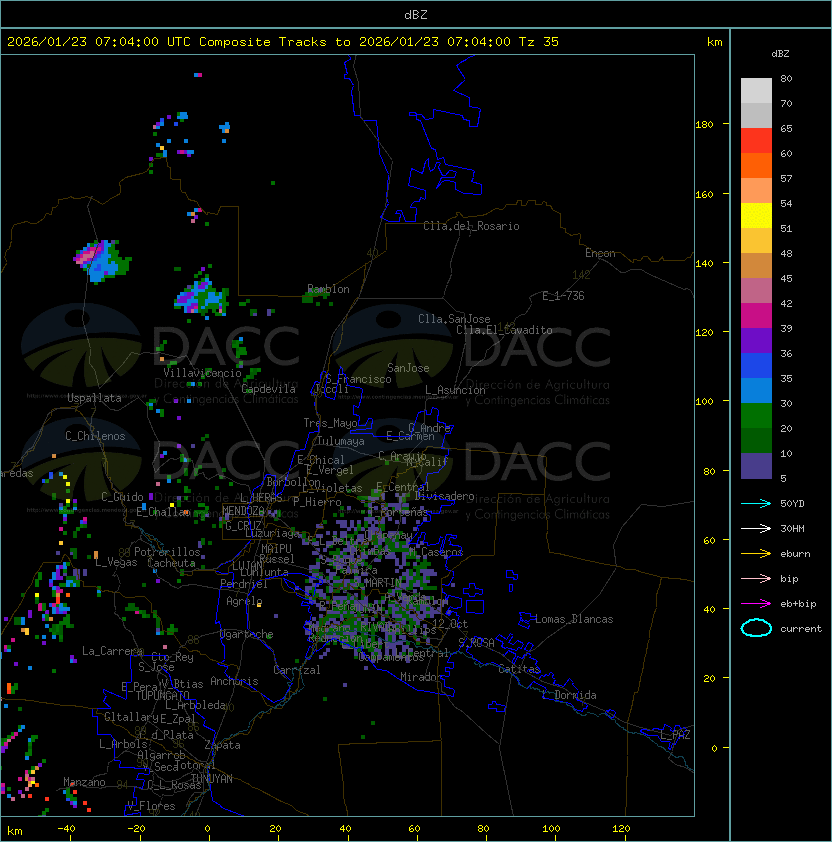The image size is (832, 842).
Task: Click the La_Carrera map label
Action: 112,651
